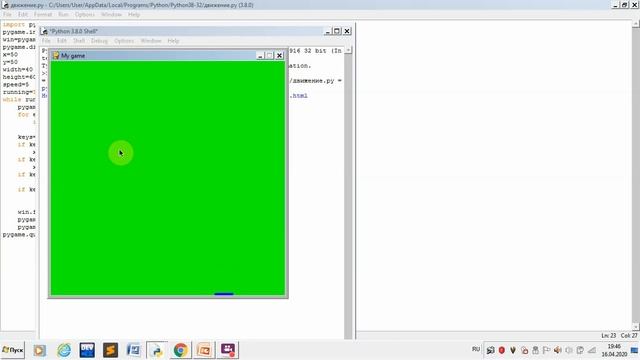The height and width of the screenshot is (360, 640).
Task: Click the clock showing 19:46
Action: [x=614, y=346]
